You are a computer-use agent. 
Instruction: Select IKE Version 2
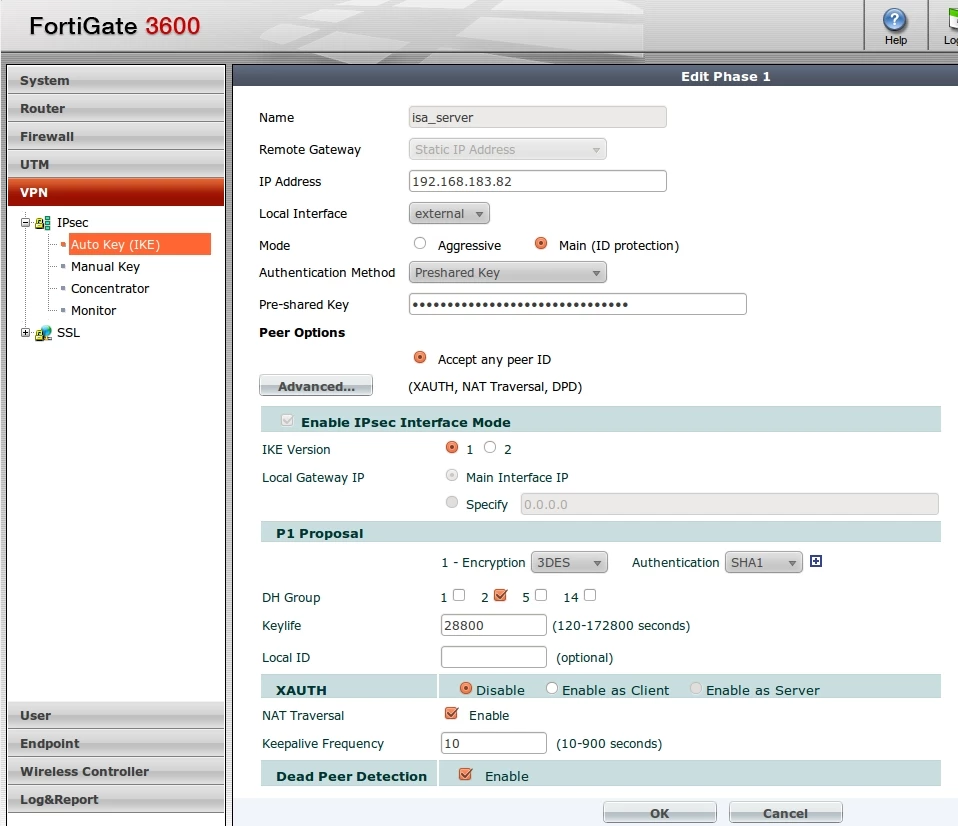coord(489,447)
